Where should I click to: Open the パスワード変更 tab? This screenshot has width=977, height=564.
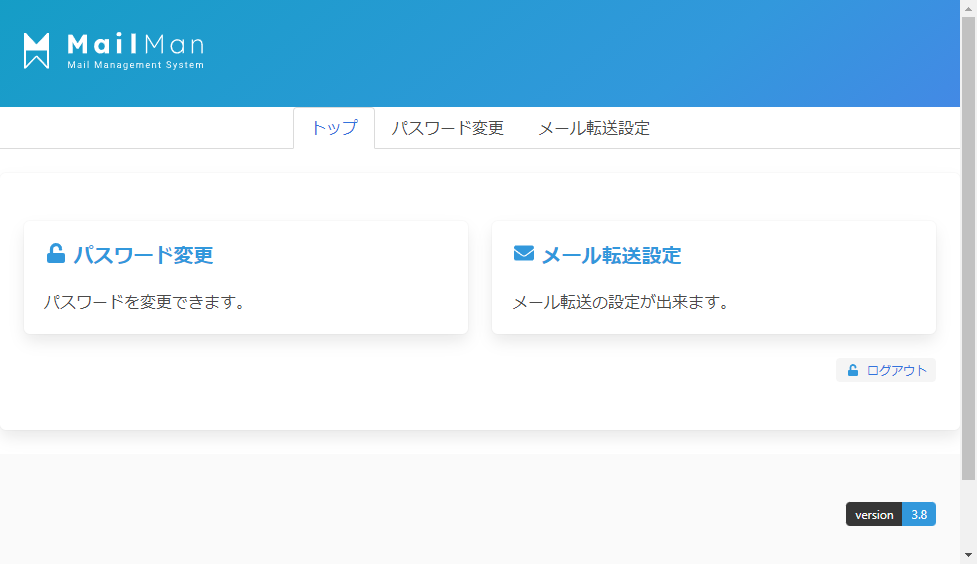[x=447, y=128]
